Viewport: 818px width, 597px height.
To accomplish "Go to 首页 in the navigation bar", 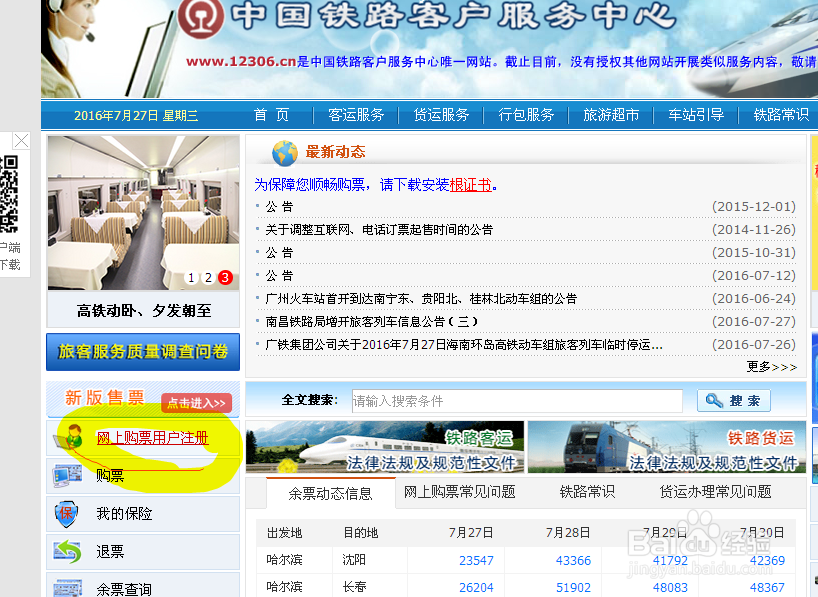I will (271, 115).
